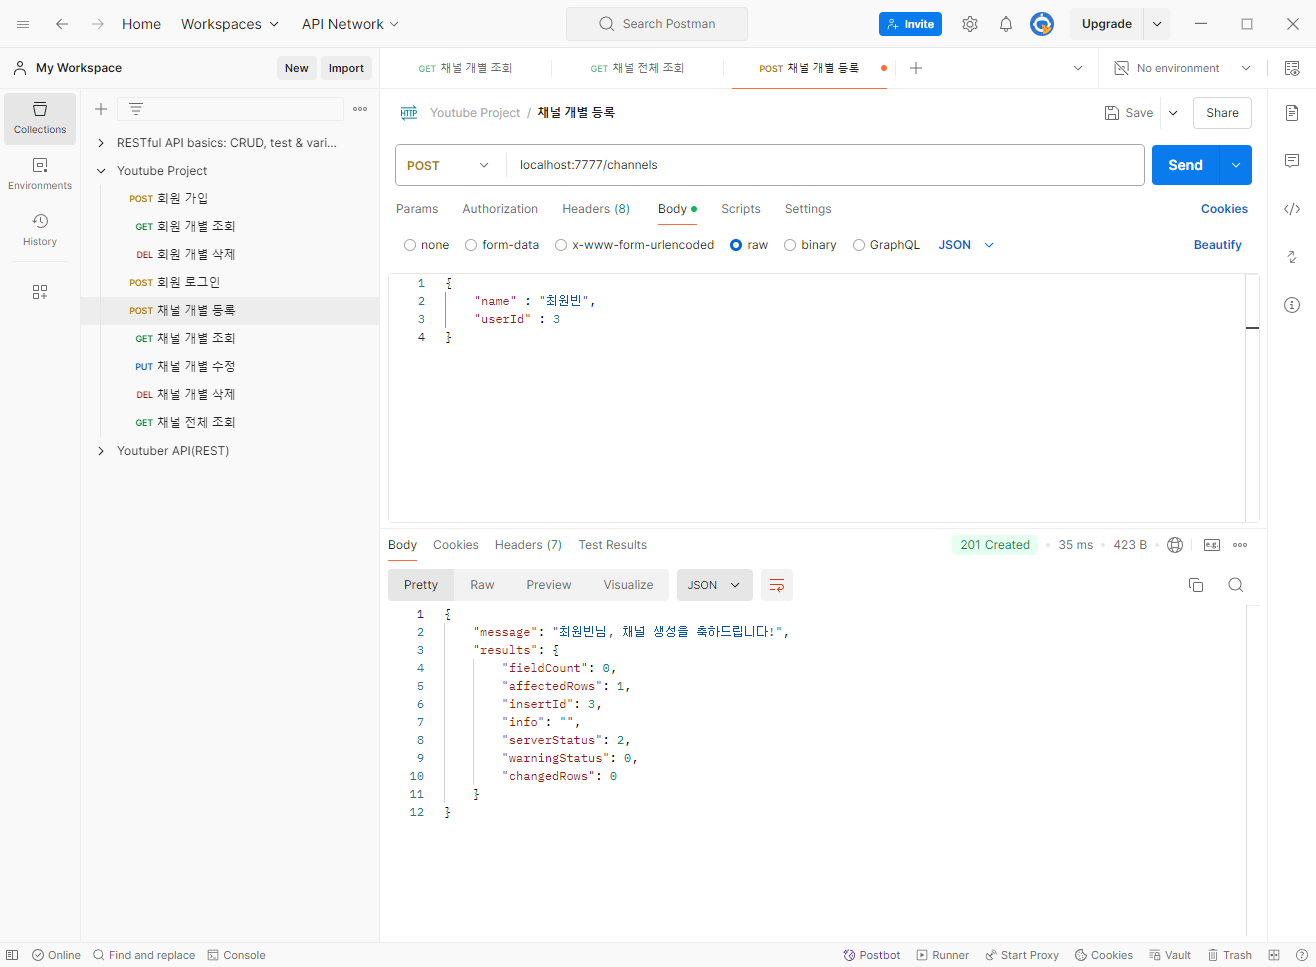1316x967 pixels.
Task: Switch to the request Headers (8) tab
Action: pyautogui.click(x=596, y=209)
